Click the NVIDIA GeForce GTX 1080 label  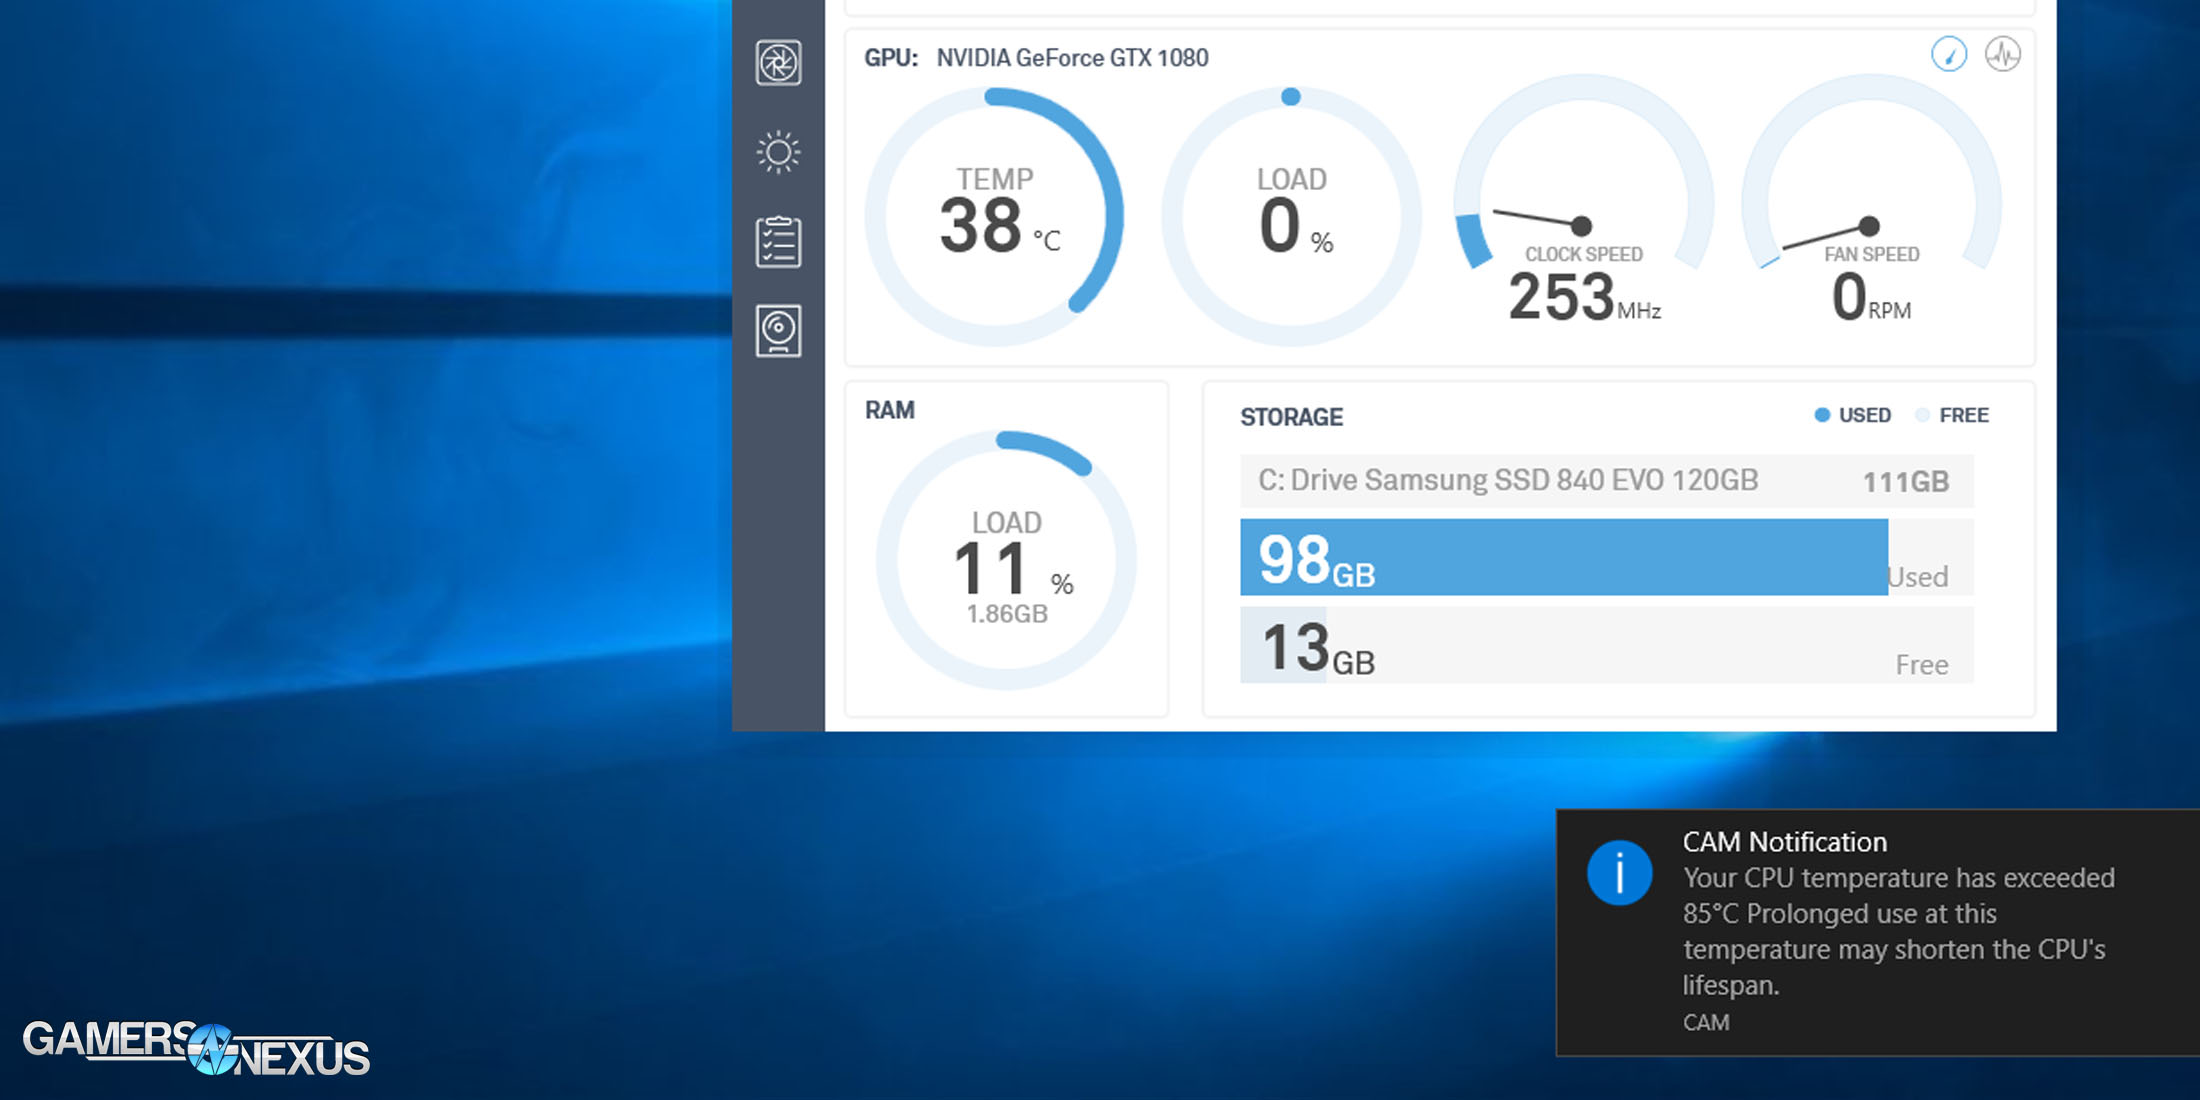click(1072, 58)
